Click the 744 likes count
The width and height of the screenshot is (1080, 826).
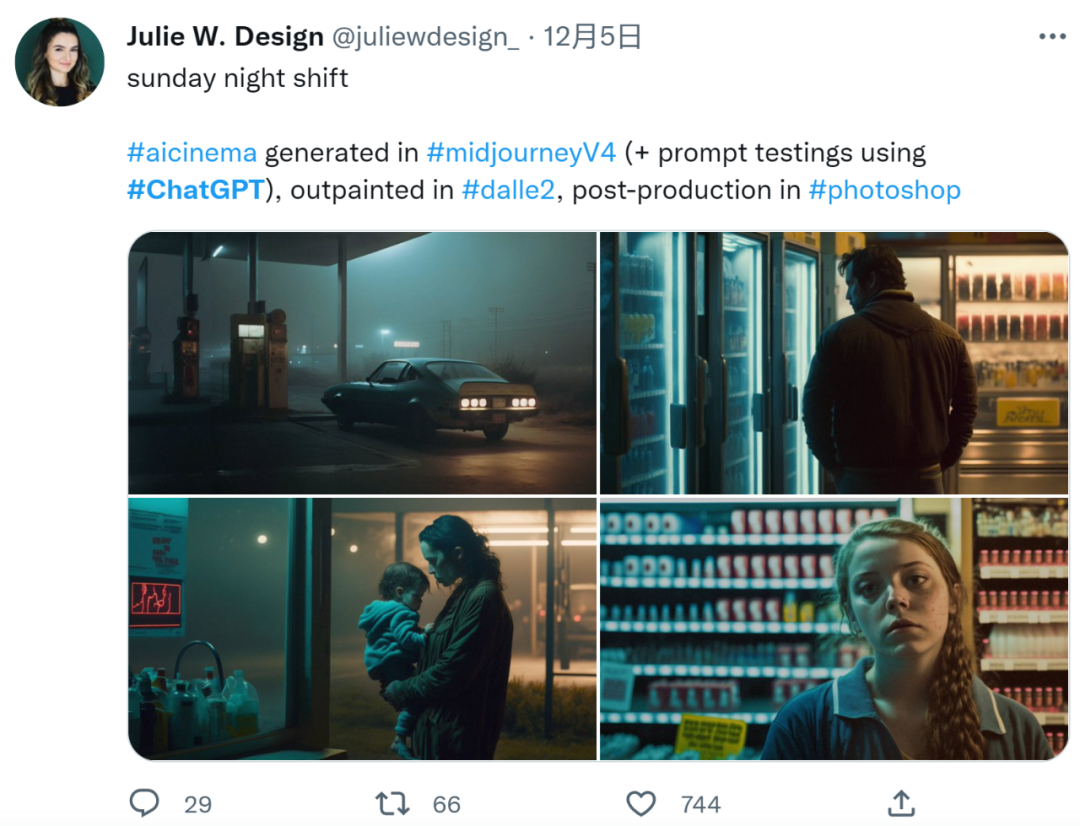pos(700,804)
